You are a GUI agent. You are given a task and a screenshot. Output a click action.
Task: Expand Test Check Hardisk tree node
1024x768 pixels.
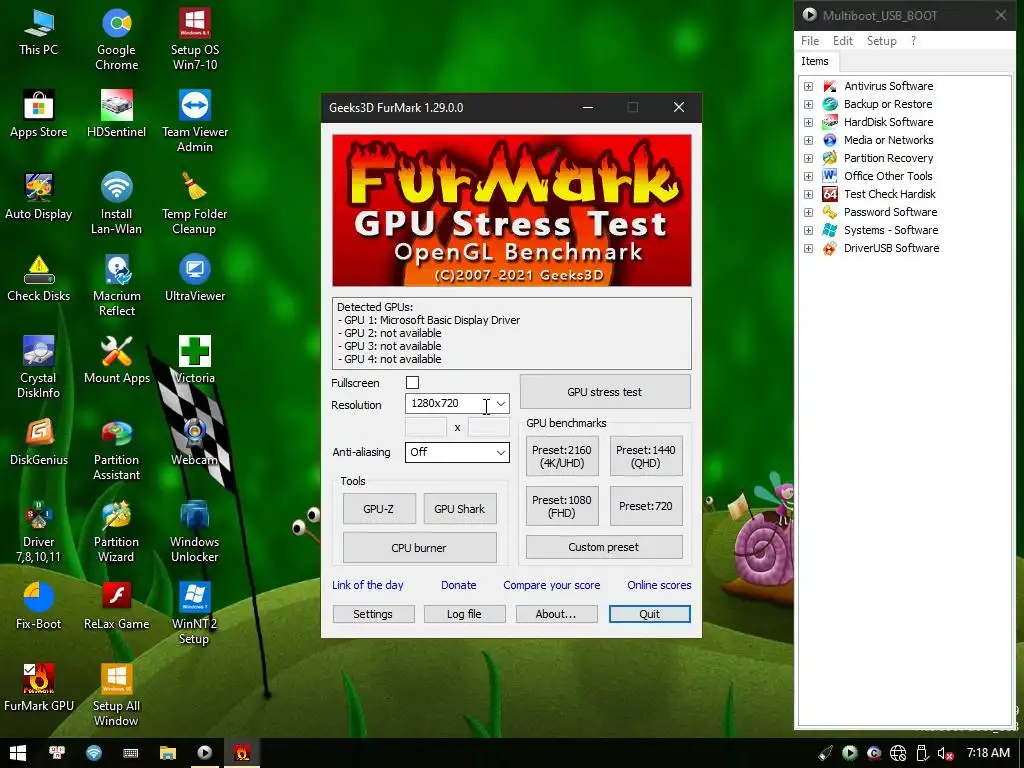tap(808, 194)
